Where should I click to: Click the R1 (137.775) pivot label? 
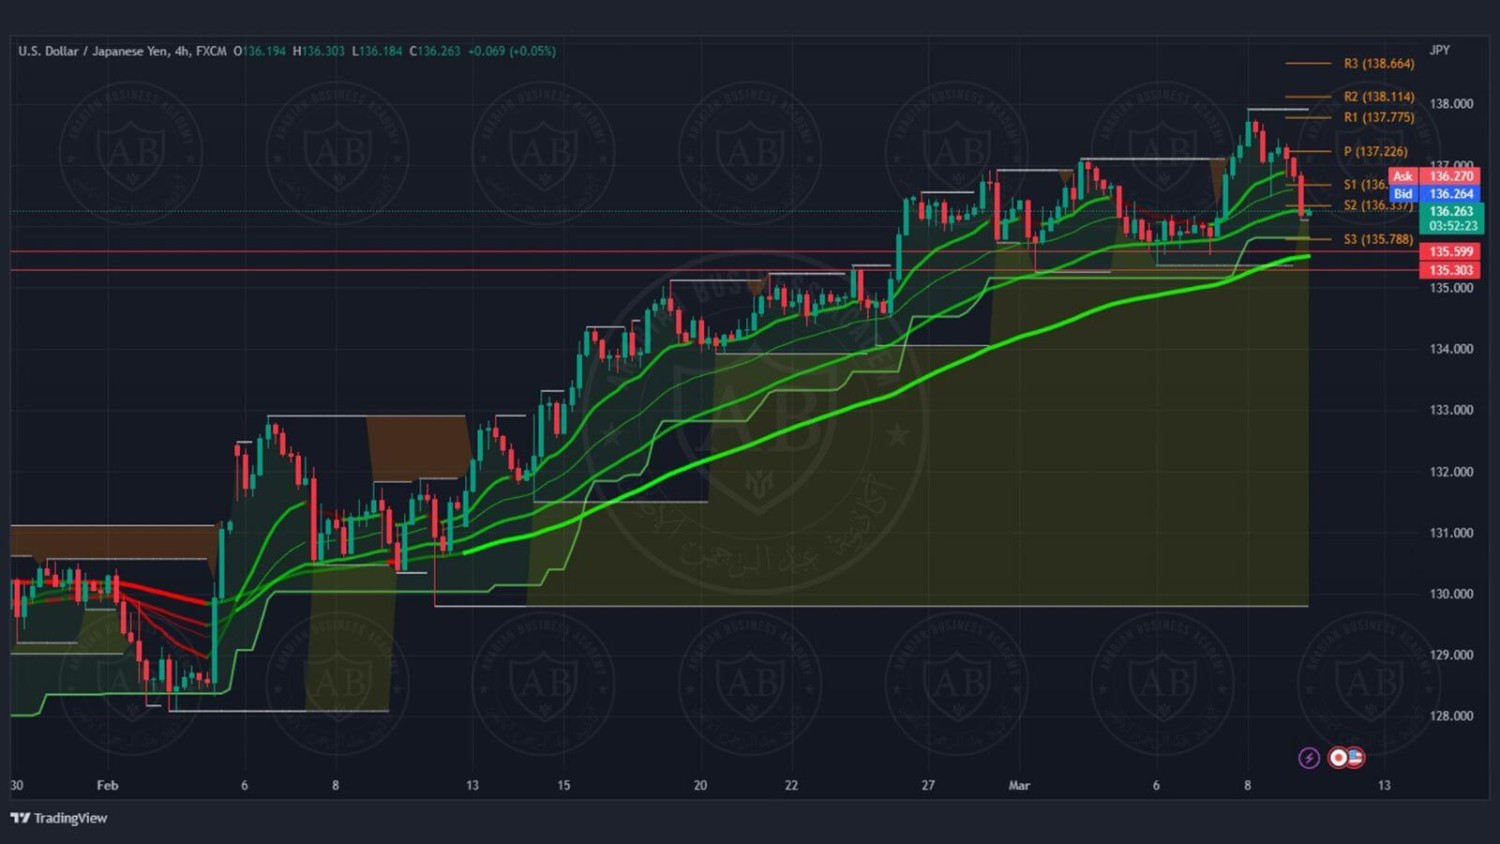(1378, 117)
